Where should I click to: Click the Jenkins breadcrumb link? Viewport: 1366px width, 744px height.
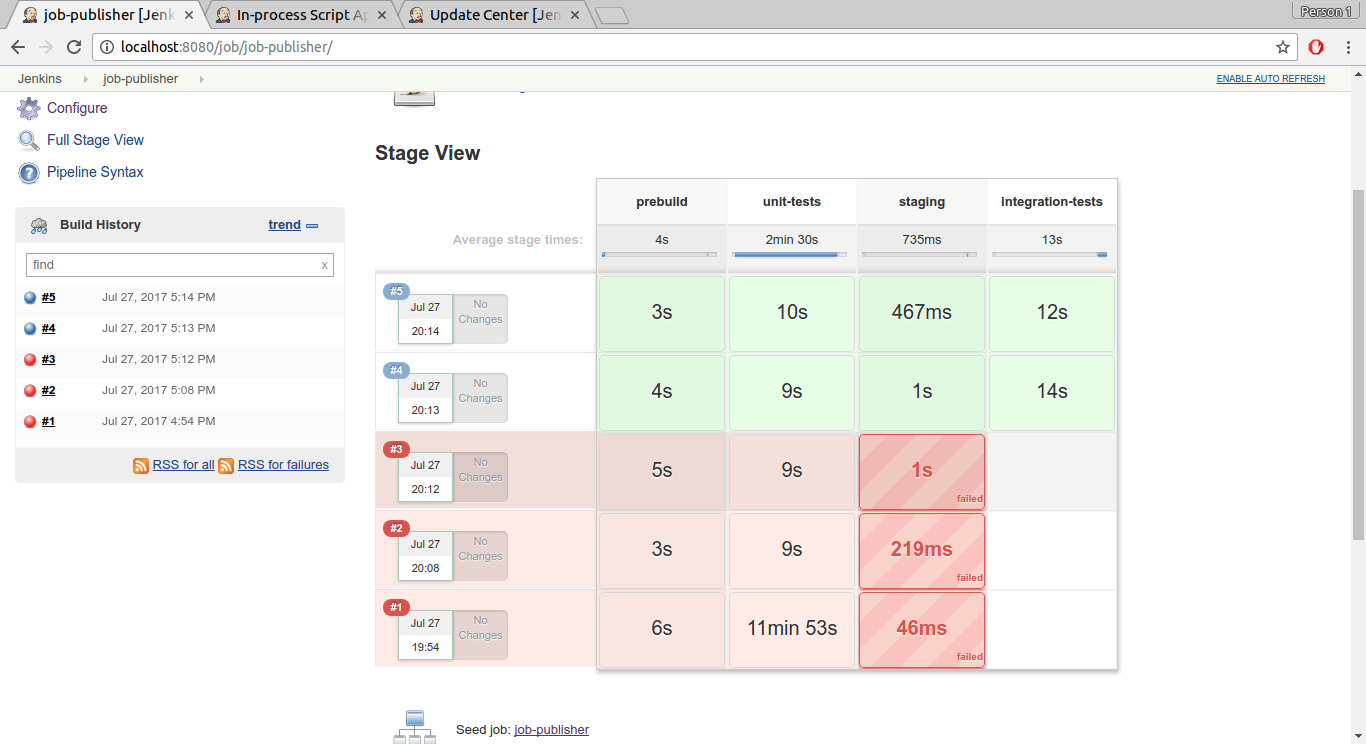tap(40, 79)
